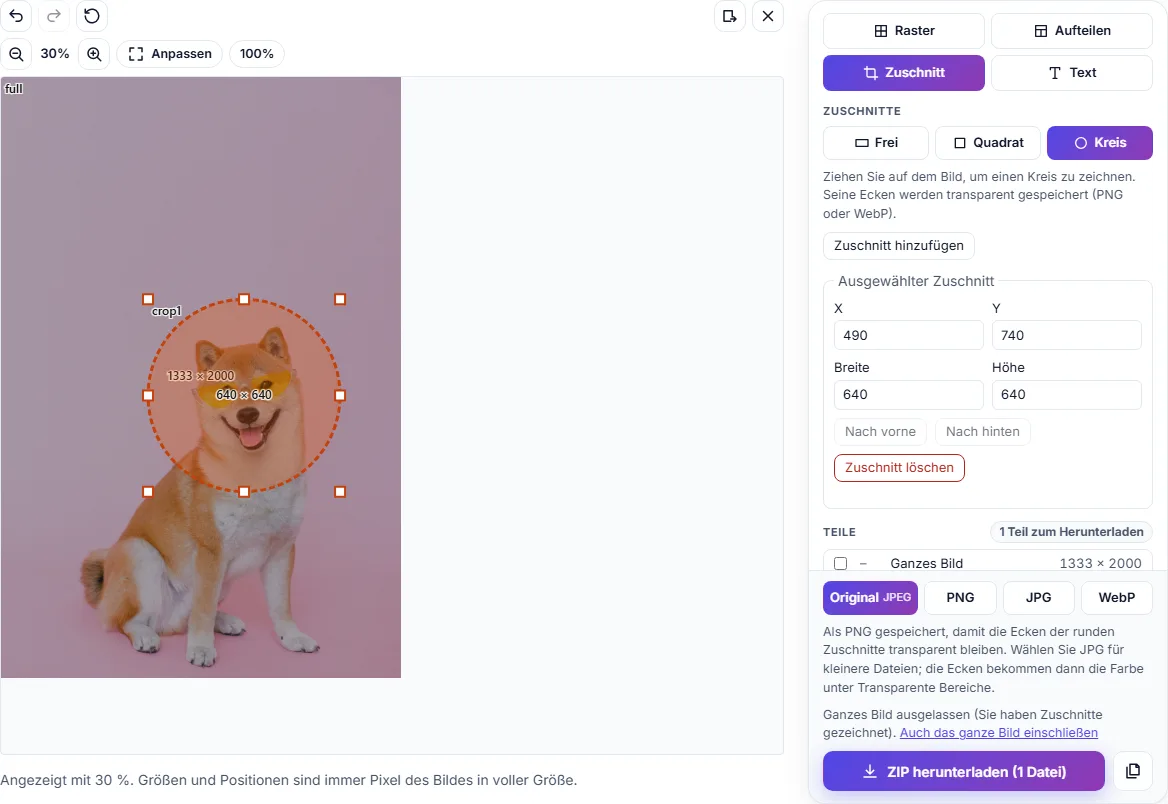Click the Breite input field
1168x804 pixels.
(909, 395)
